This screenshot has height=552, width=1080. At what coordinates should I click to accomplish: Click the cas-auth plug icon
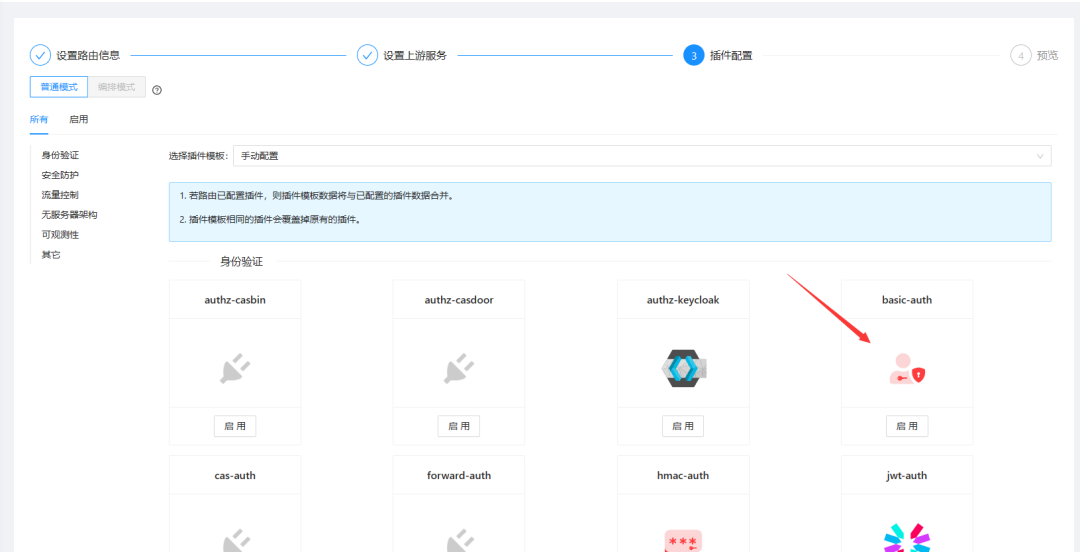(x=235, y=542)
